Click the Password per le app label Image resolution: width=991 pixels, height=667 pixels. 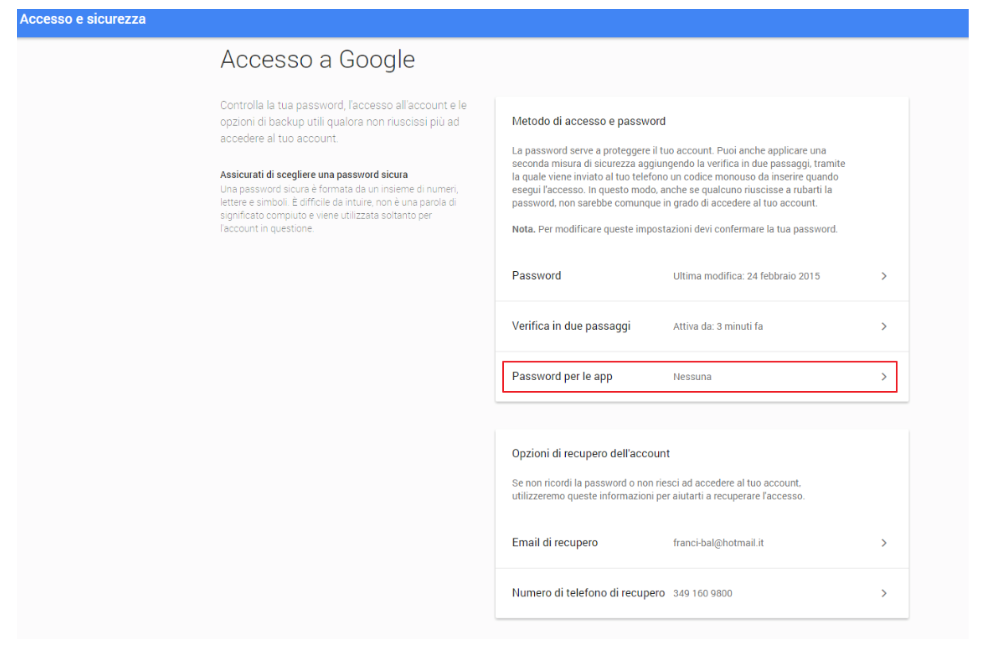click(562, 377)
